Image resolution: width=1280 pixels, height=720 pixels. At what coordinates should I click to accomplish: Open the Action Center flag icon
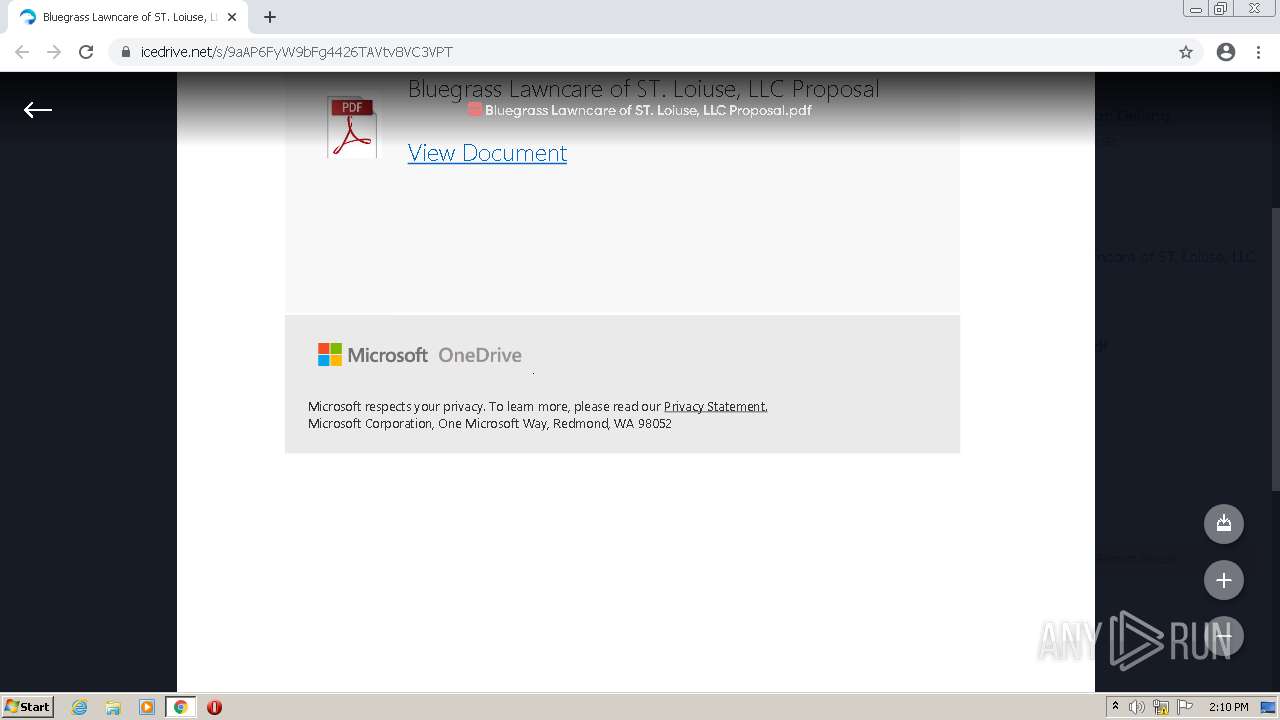click(x=1185, y=707)
